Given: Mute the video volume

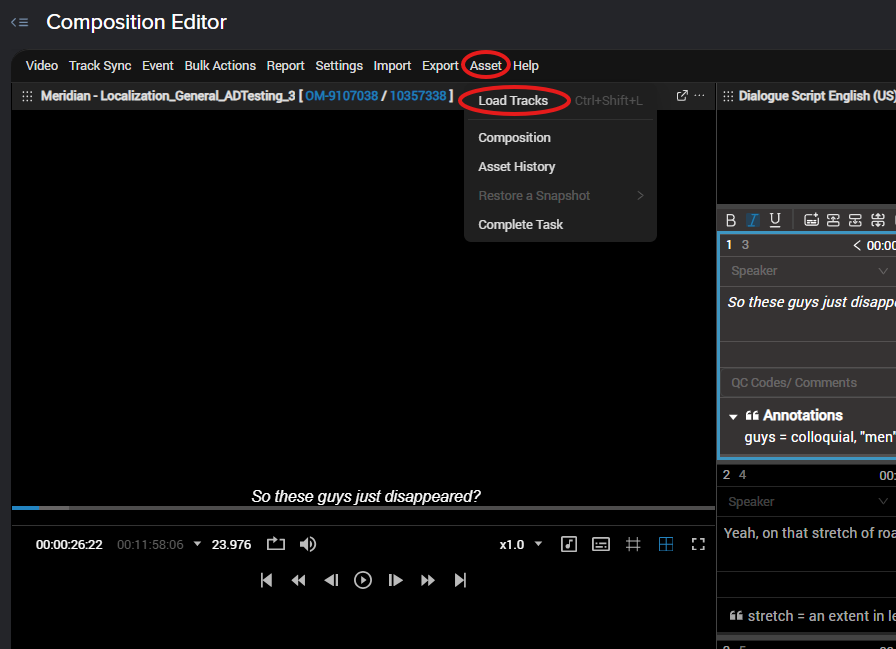Looking at the screenshot, I should point(307,544).
